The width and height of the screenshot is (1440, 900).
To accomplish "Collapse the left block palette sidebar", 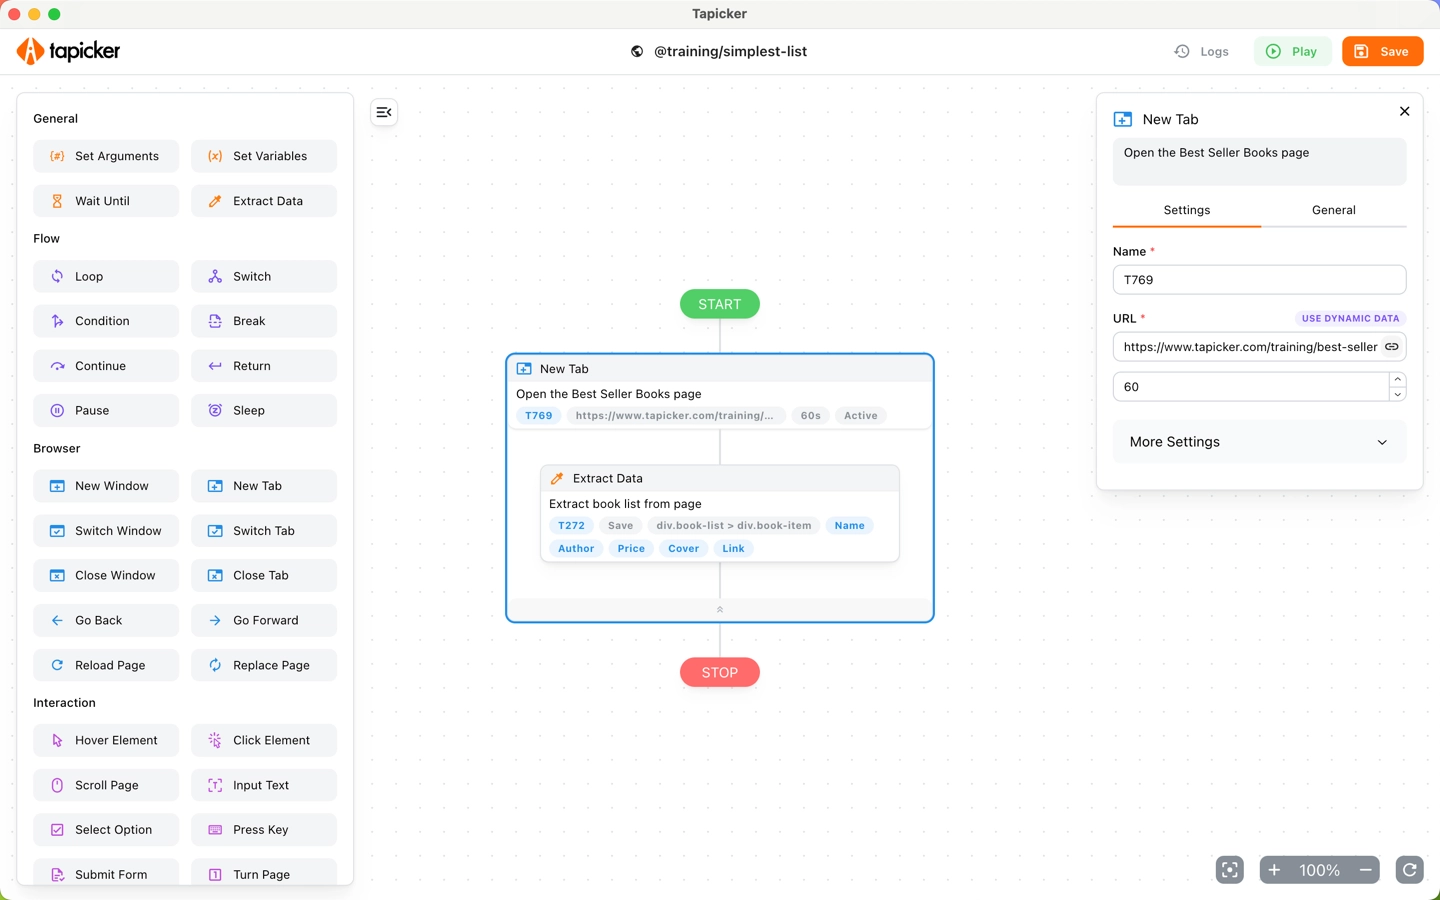I will coord(384,112).
